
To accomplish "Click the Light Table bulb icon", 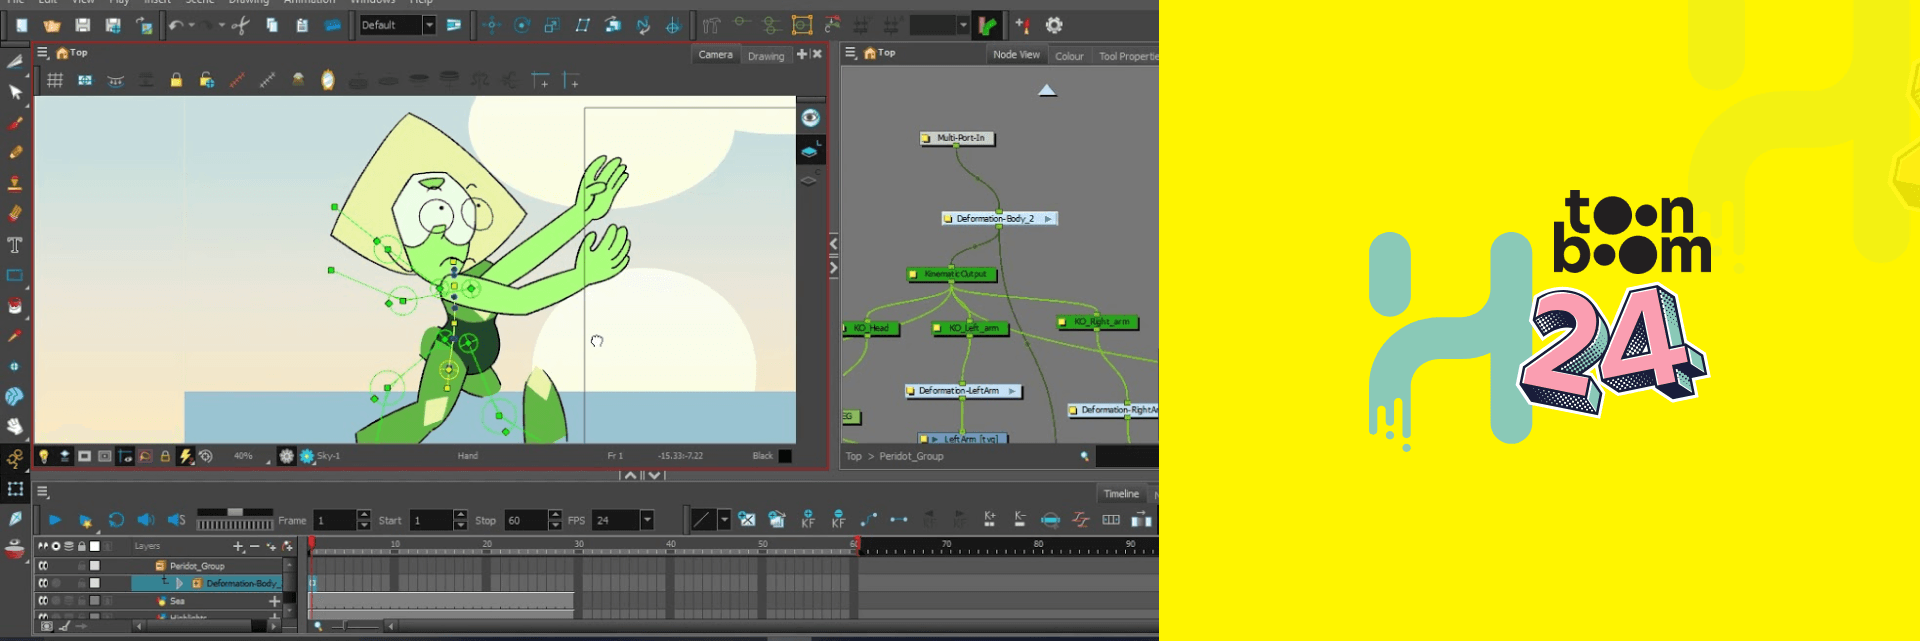I will click(x=44, y=456).
